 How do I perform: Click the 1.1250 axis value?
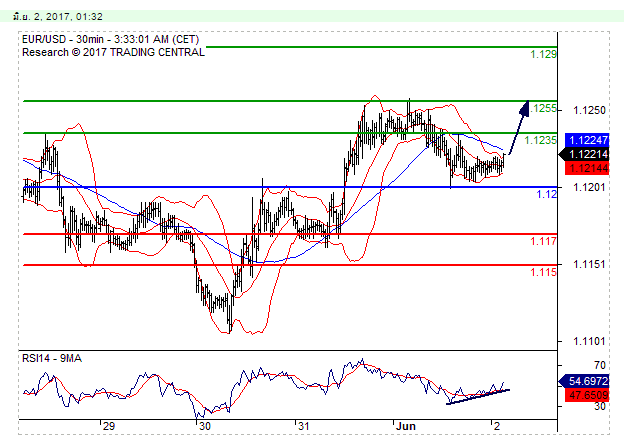coord(589,110)
